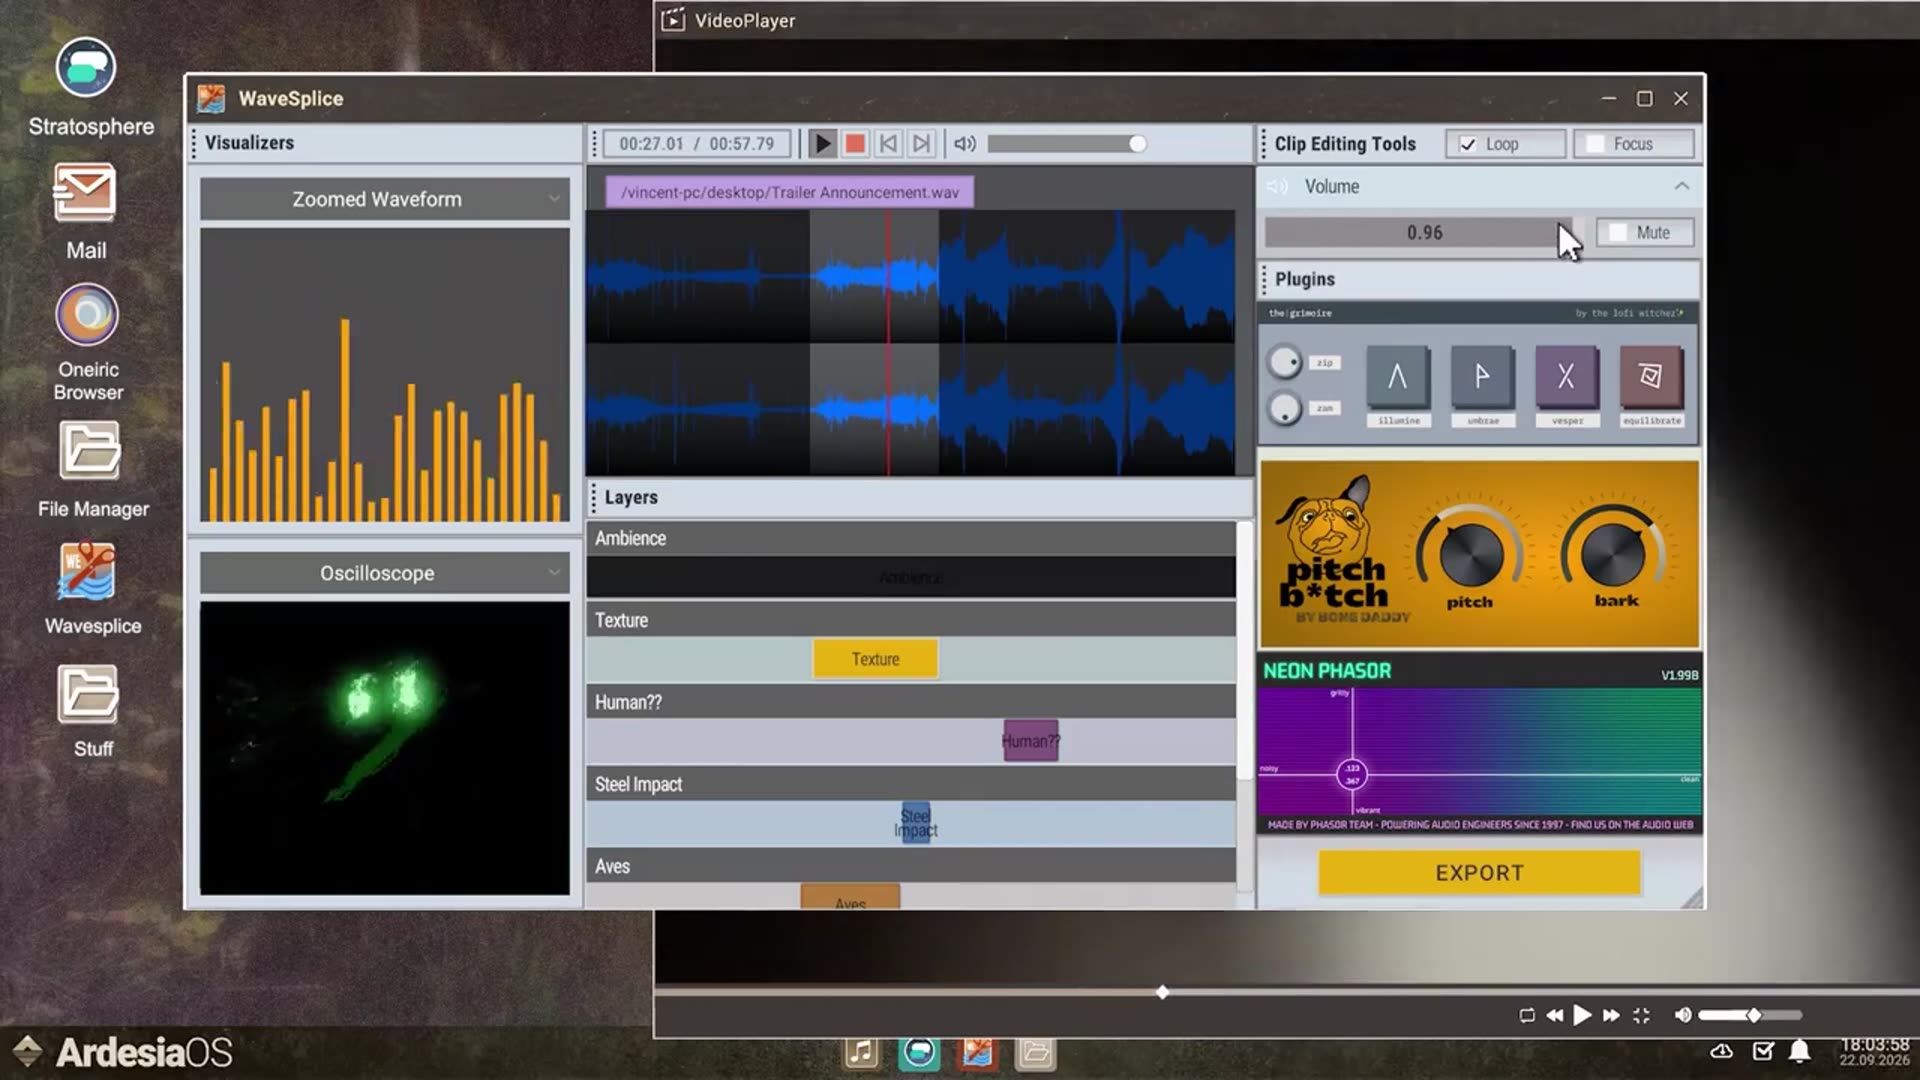Screen dimensions: 1920x1080
Task: Click the WaveSplice transport speaker icon
Action: (964, 144)
